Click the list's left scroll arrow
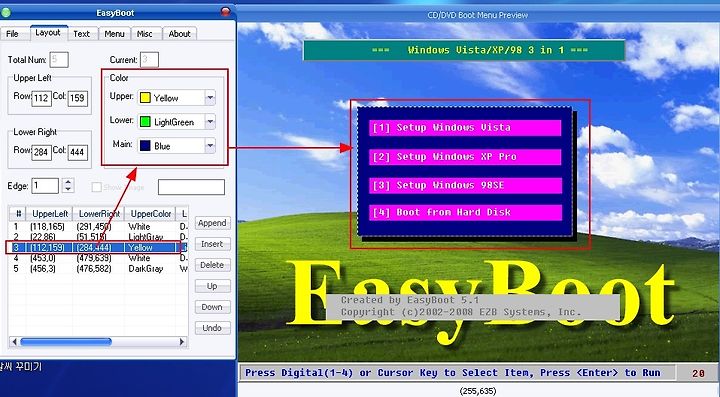 coord(14,341)
